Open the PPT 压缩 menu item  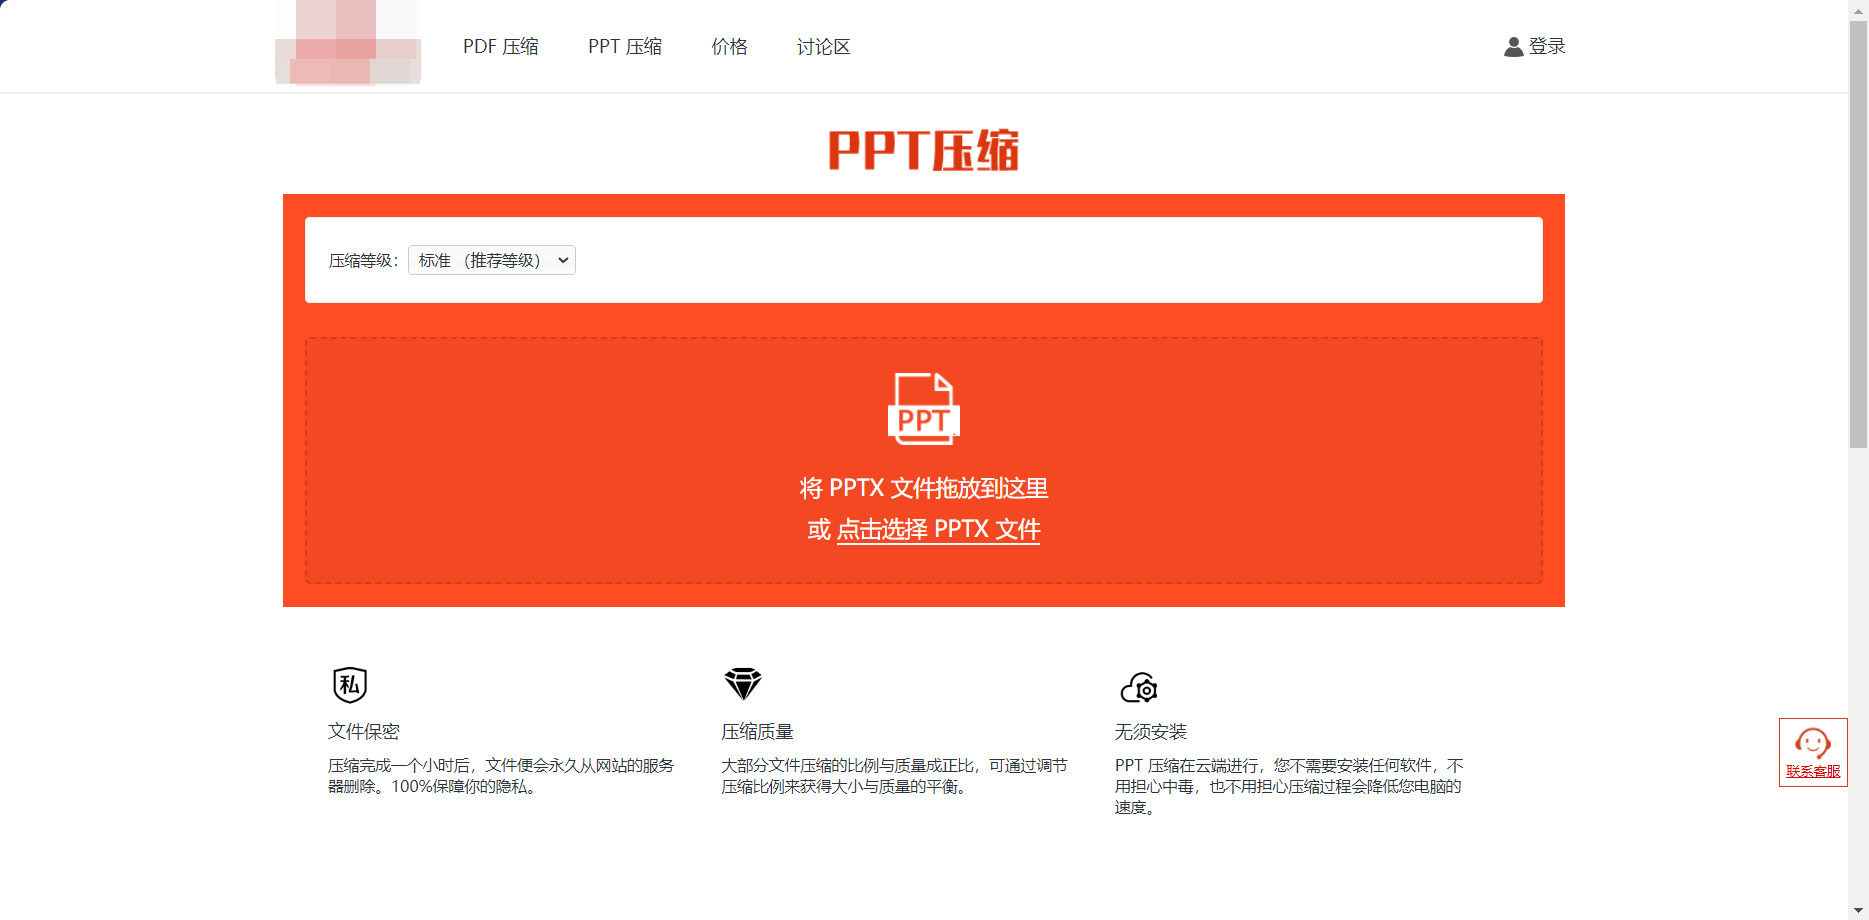point(625,47)
